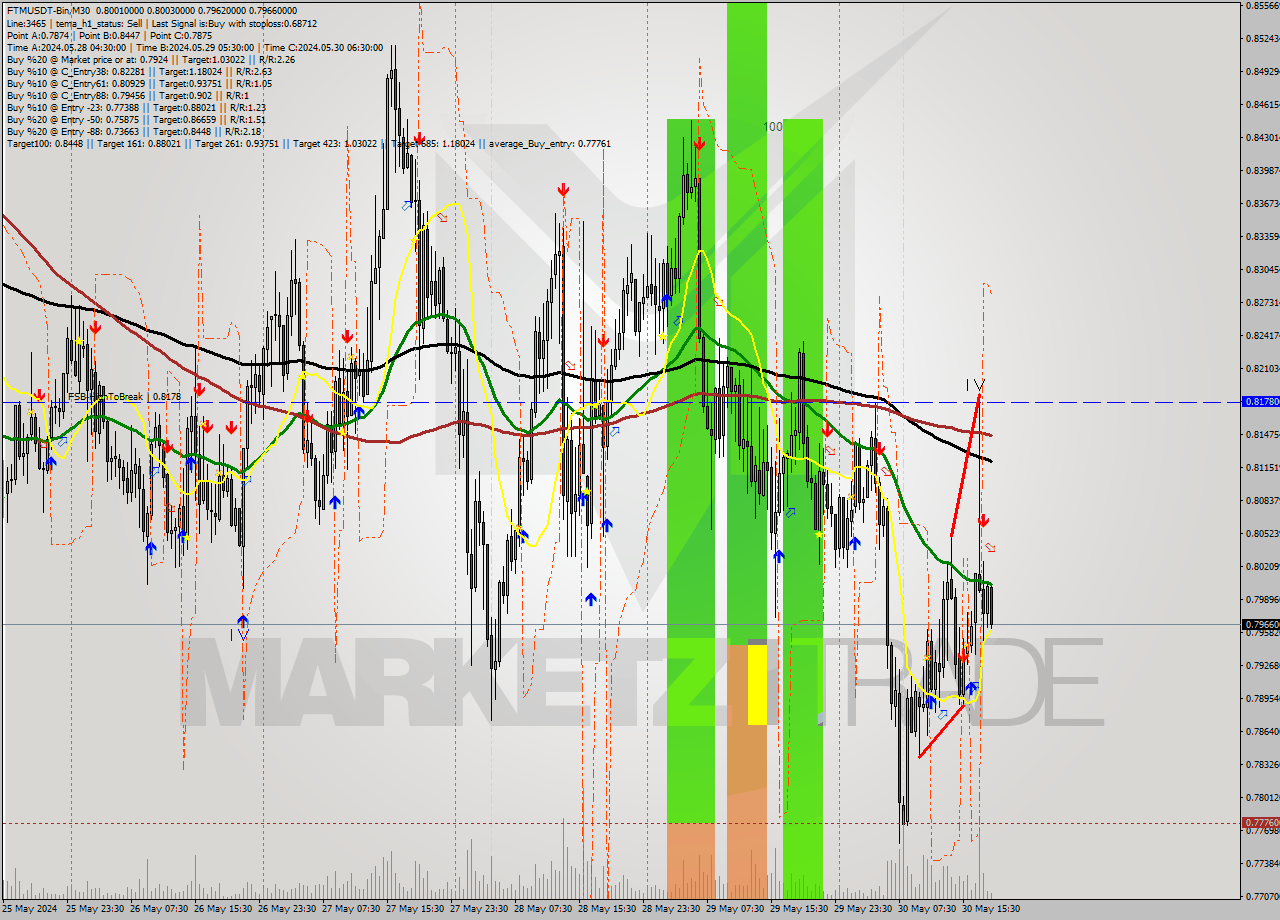The image size is (1280, 920).
Task: Click the '29 May 15:30' time axis label
Action: pyautogui.click(x=800, y=909)
